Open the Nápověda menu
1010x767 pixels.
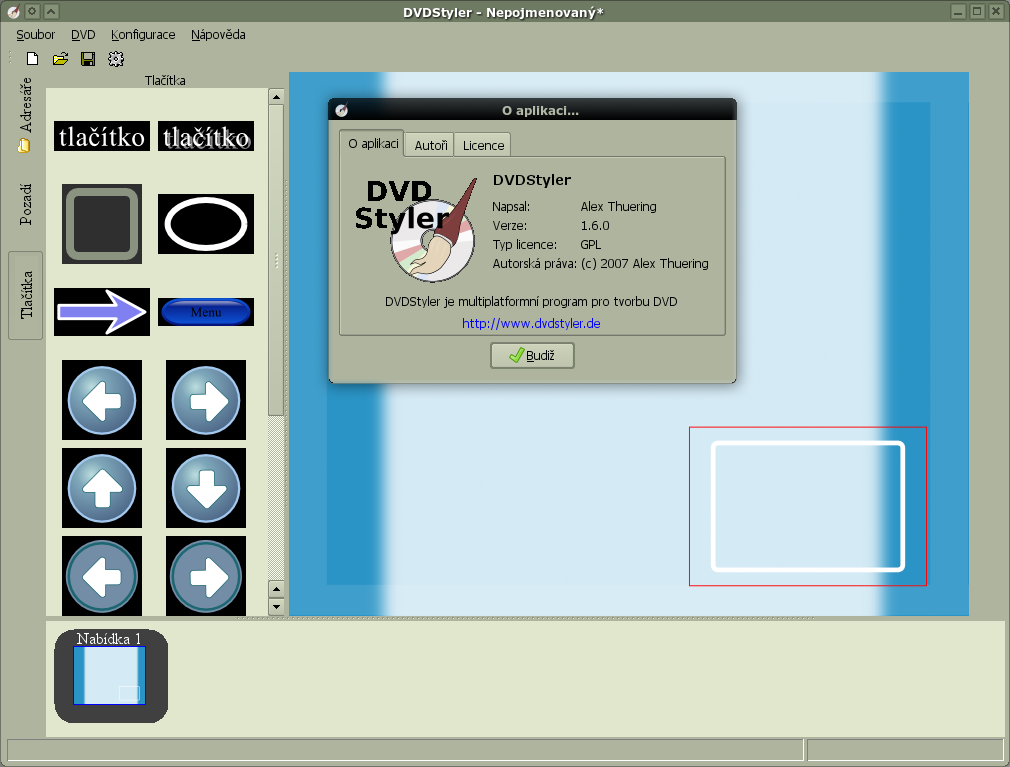(x=218, y=35)
